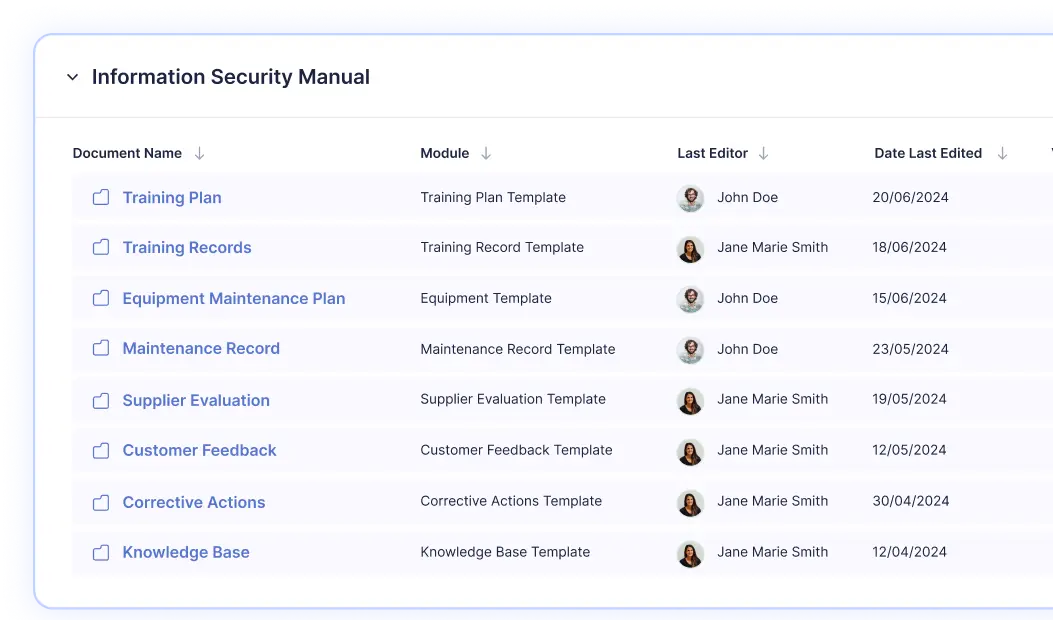Click Jane Marie Smith name in Knowledge Base row
This screenshot has width=1053, height=620.
(772, 552)
